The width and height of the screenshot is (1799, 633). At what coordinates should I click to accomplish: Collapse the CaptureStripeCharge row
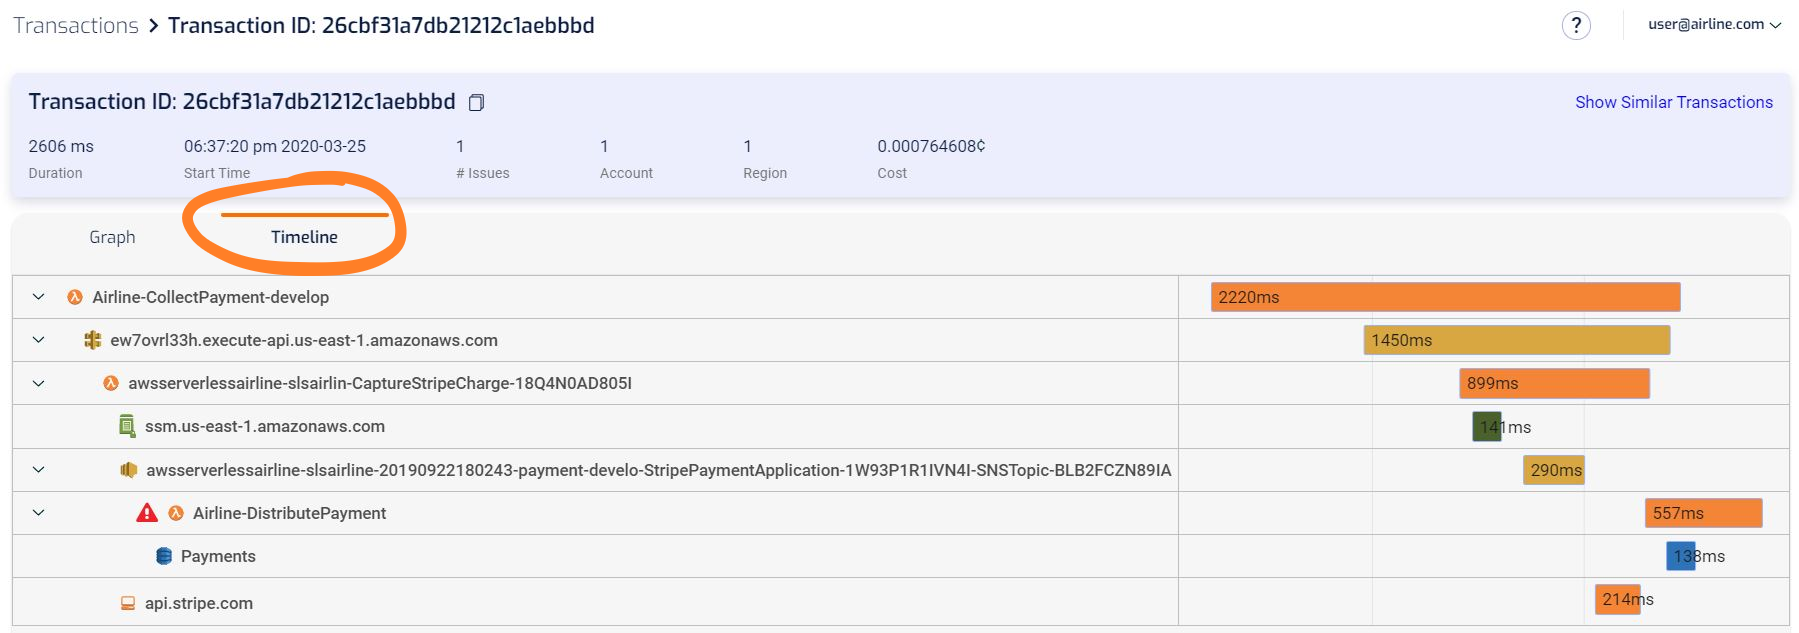(x=38, y=383)
